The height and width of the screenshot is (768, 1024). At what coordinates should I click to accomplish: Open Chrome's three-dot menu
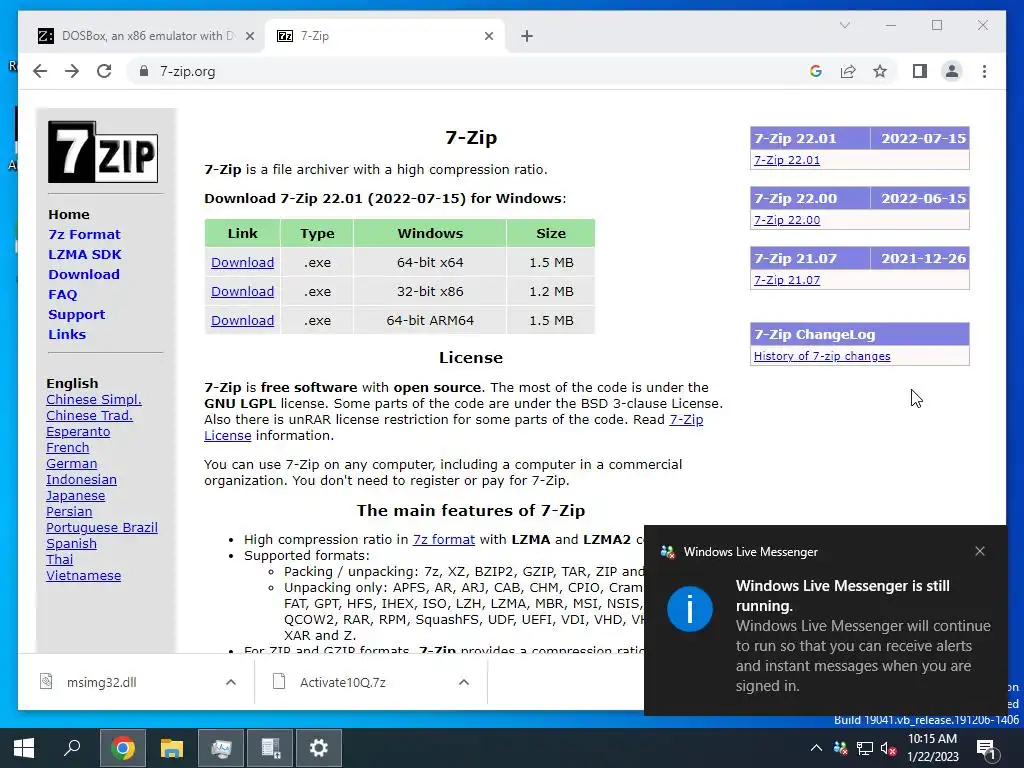click(x=984, y=71)
